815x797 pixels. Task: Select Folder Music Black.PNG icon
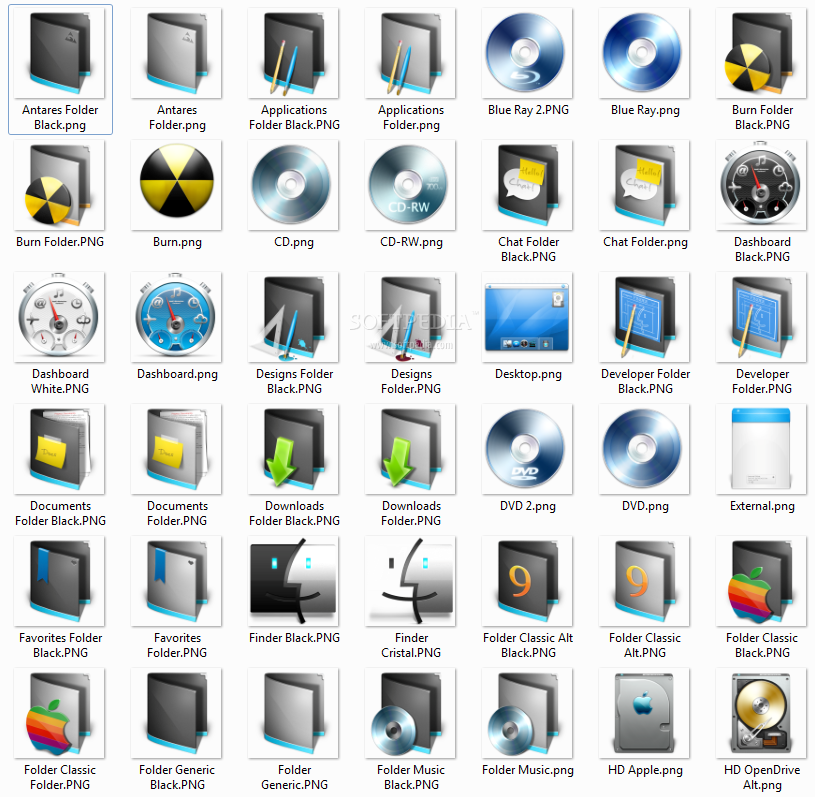tap(411, 713)
